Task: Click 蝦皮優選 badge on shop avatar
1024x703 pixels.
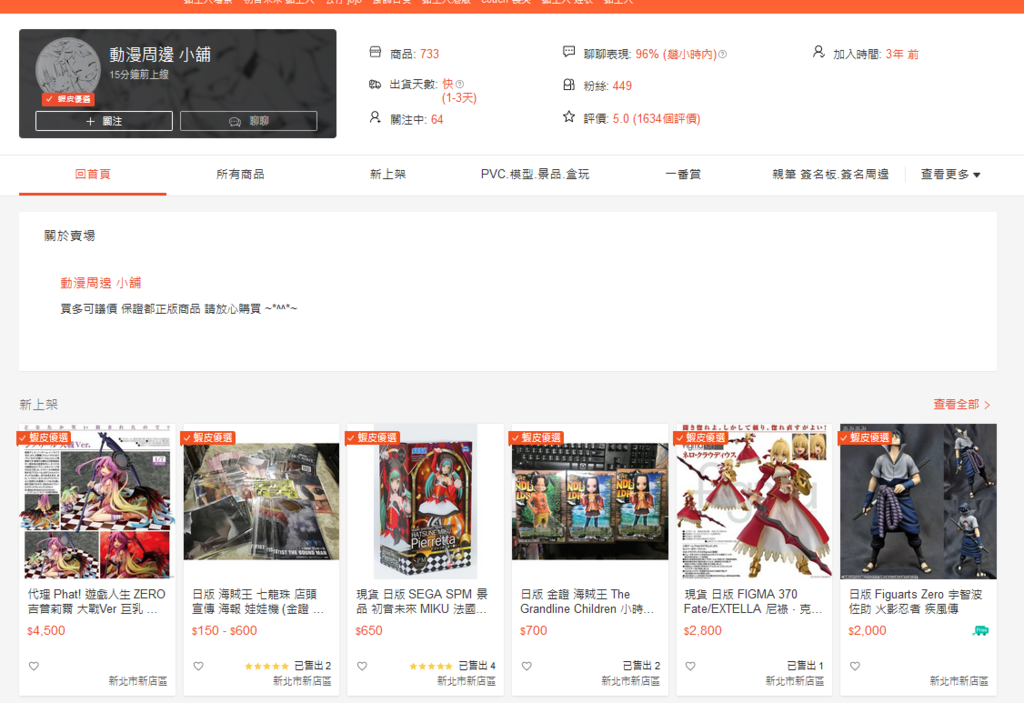Action: pyautogui.click(x=68, y=99)
